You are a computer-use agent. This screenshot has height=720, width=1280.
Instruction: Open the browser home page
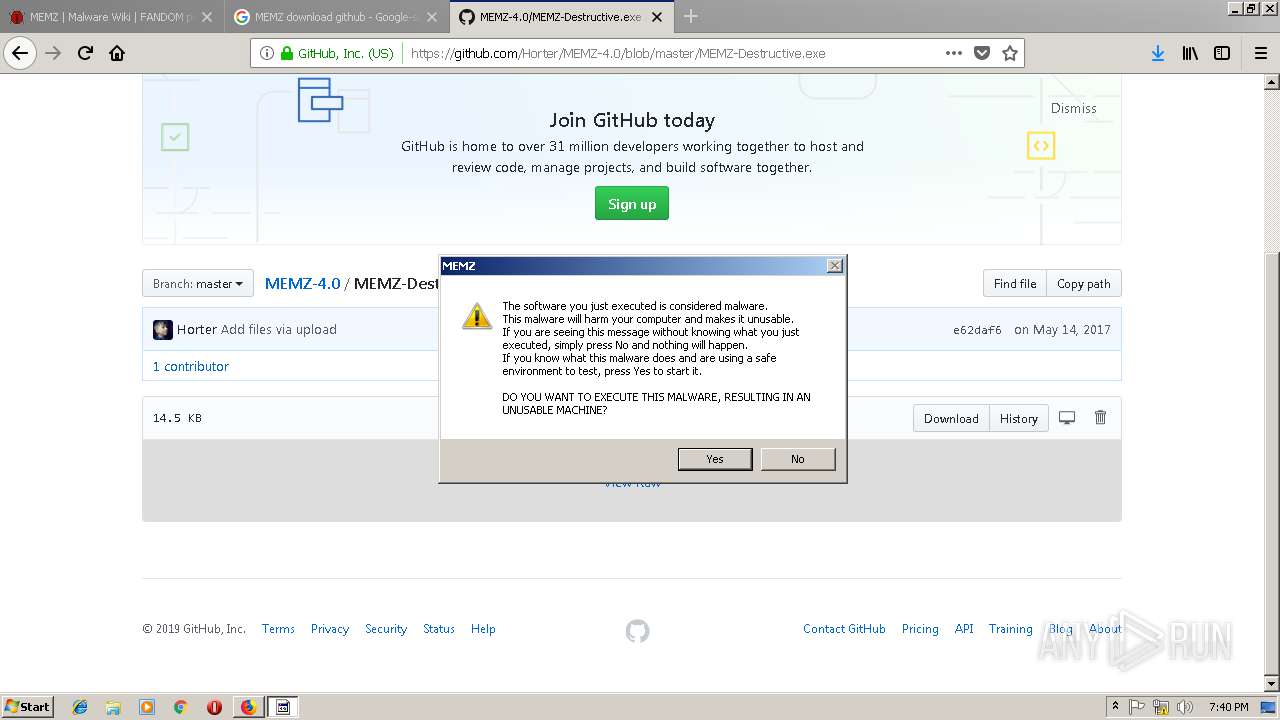pos(117,53)
